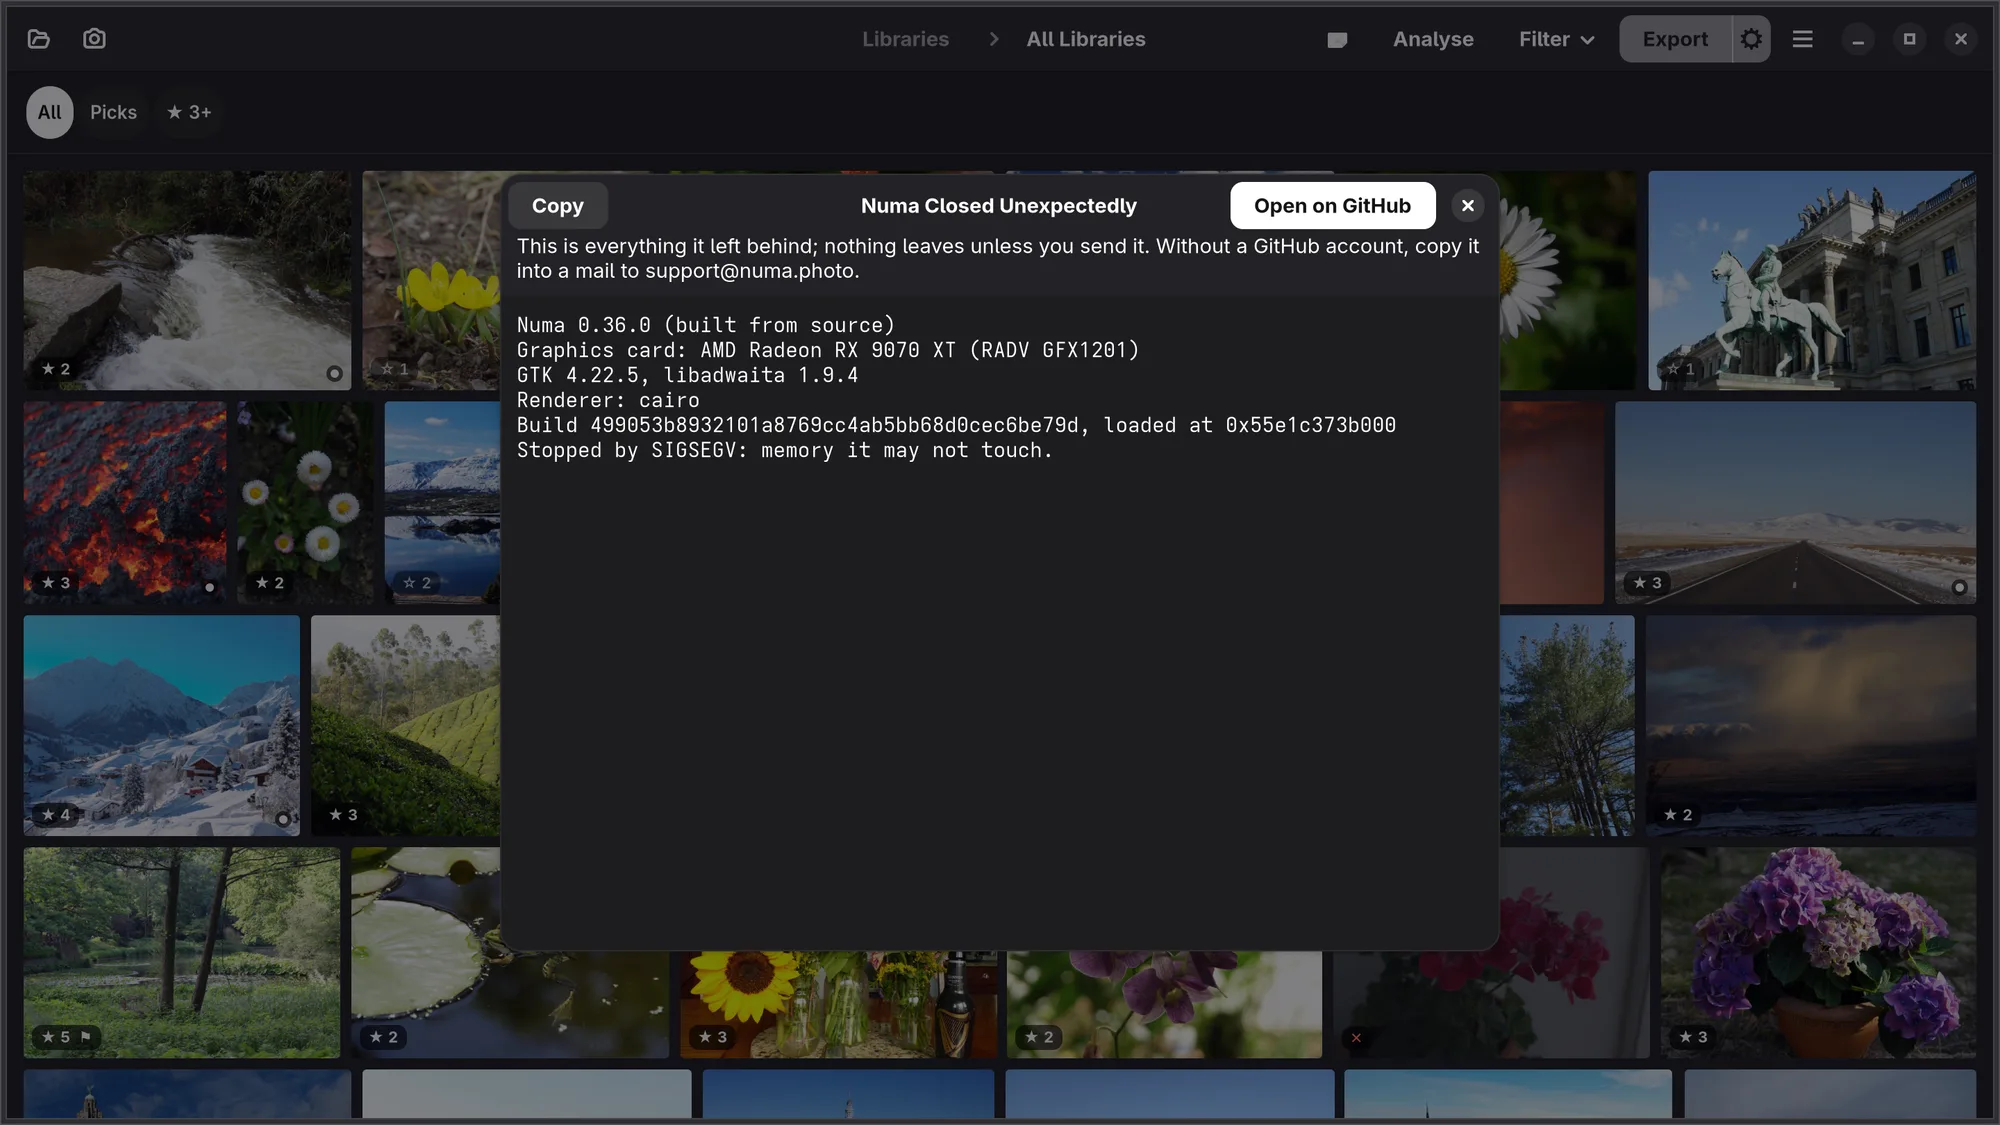
Task: Click the 4-star rating on snowy village
Action: (55, 815)
